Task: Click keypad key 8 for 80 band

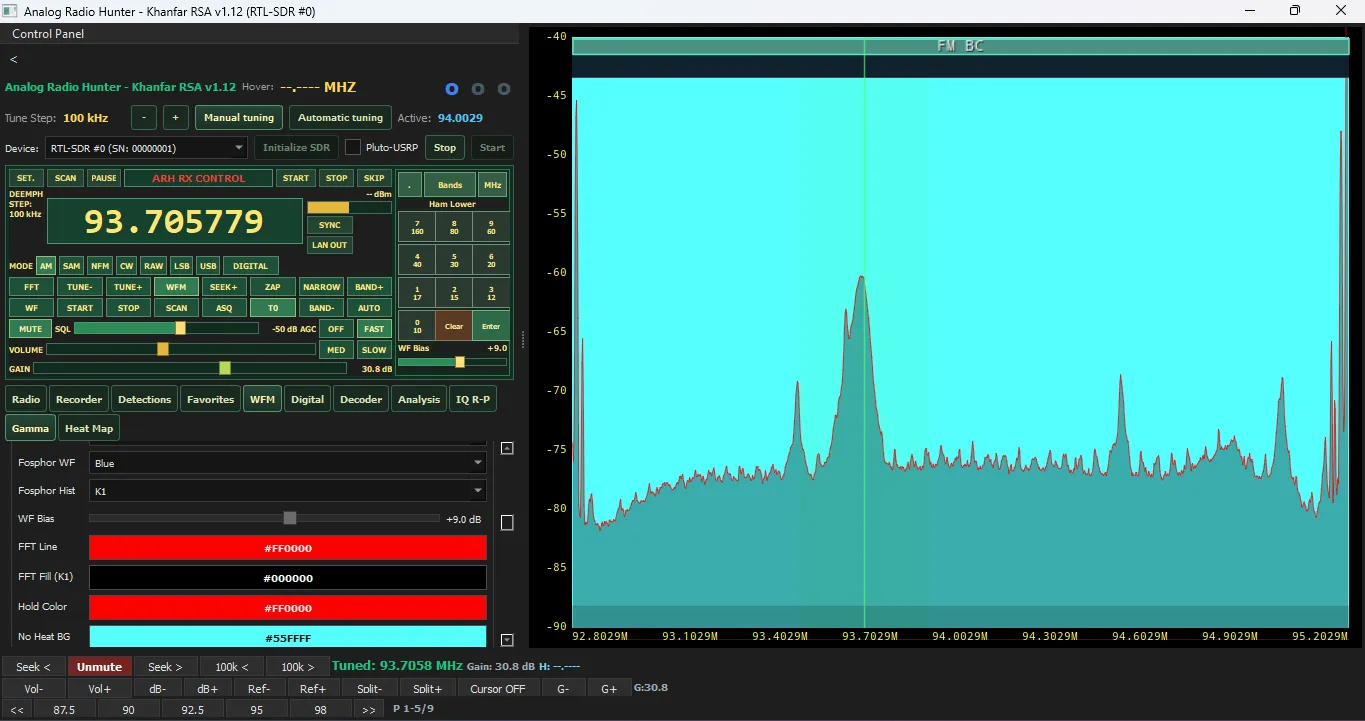Action: point(454,227)
